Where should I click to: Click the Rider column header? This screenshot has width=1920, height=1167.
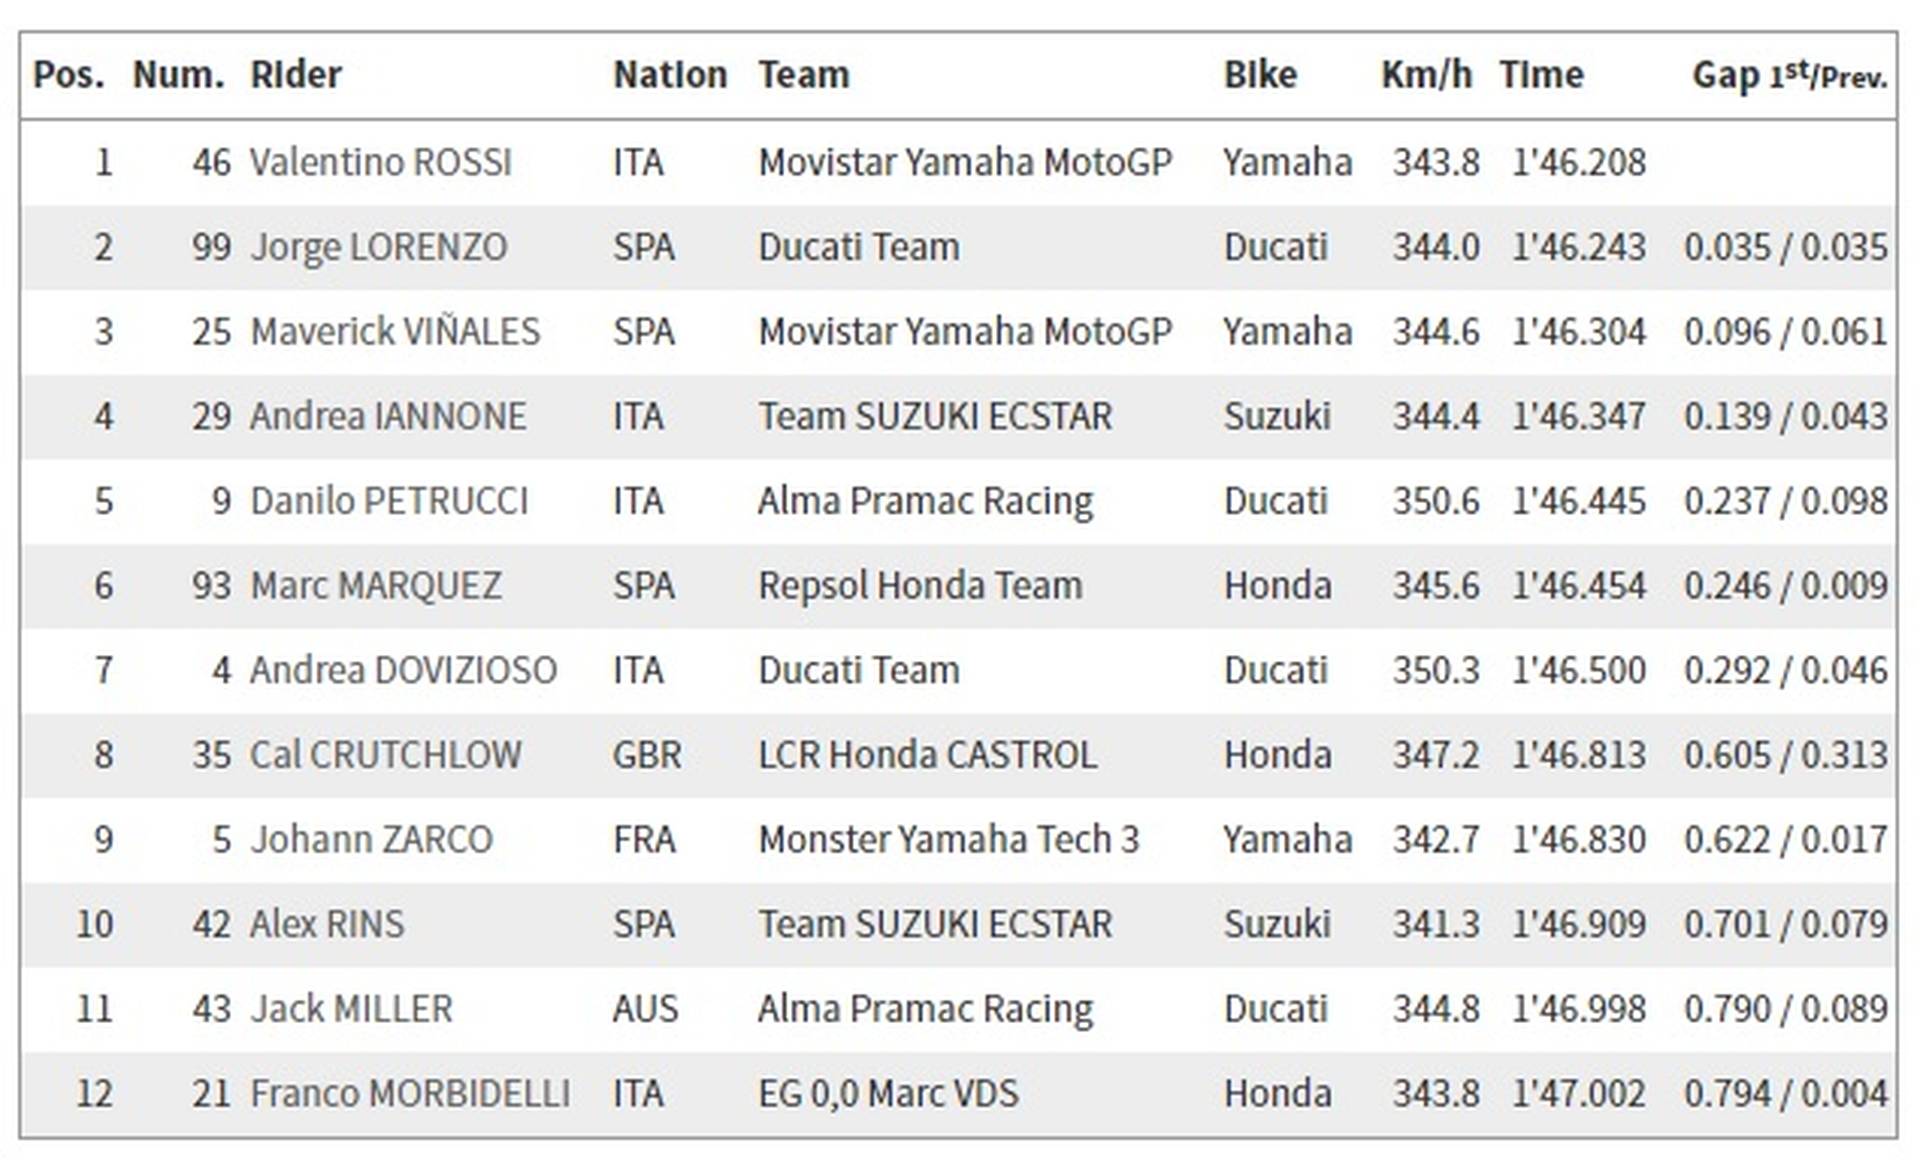point(296,75)
